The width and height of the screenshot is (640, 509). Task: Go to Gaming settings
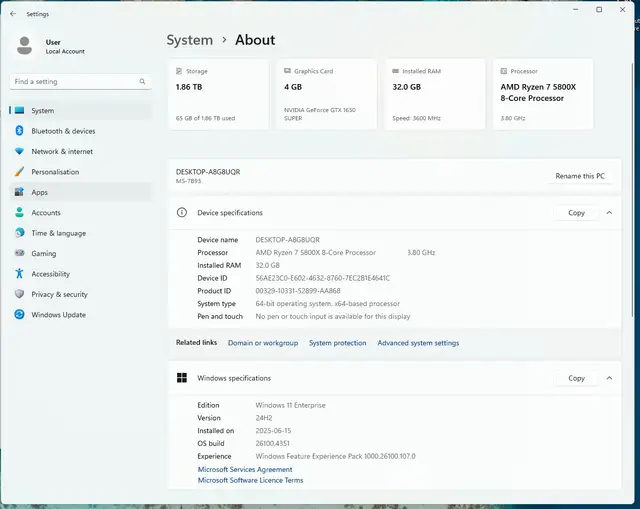click(x=44, y=253)
